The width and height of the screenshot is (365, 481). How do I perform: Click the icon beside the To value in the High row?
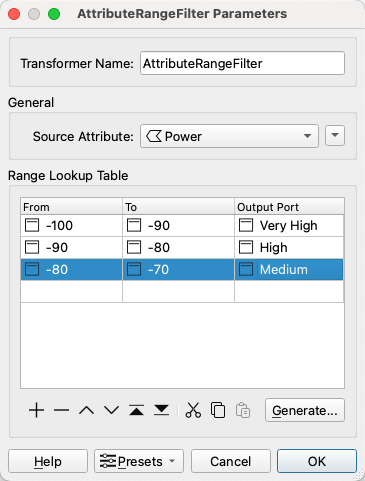[134, 247]
